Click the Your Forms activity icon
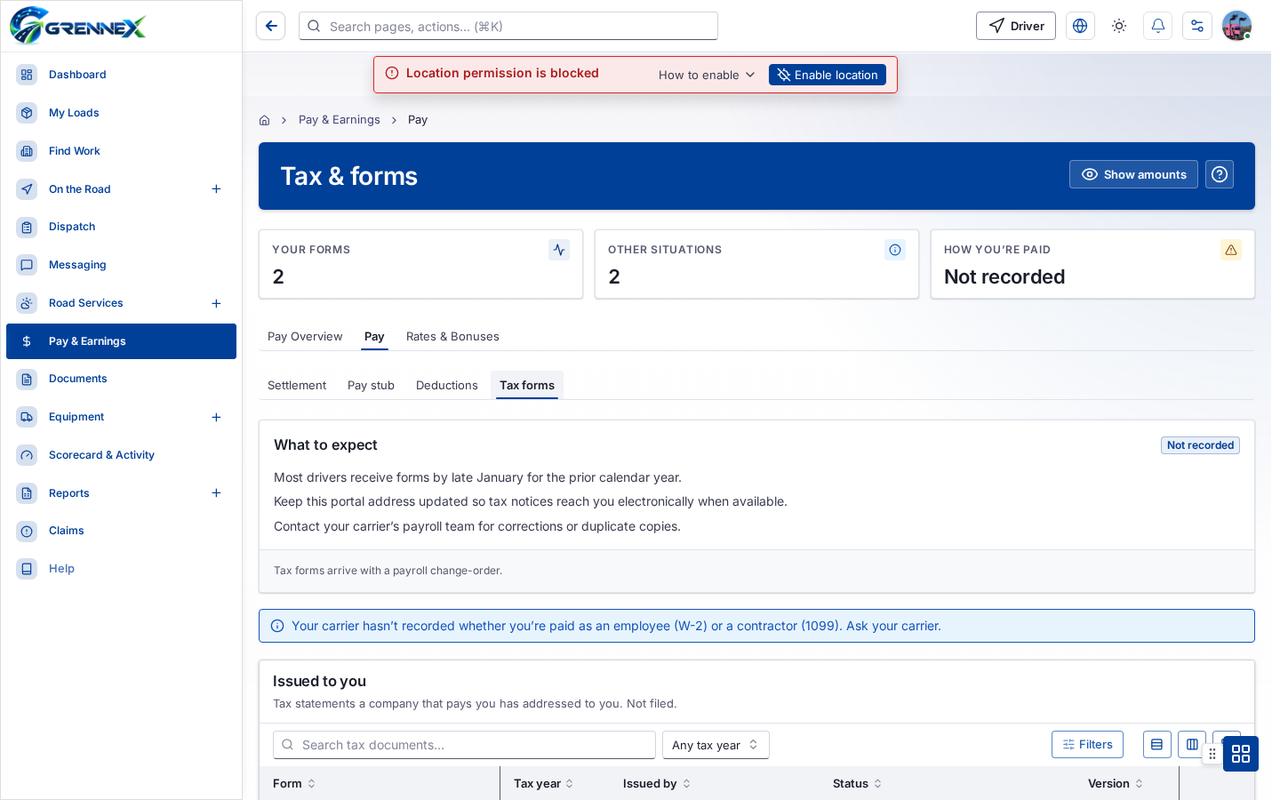Viewport: 1280px width, 800px height. (559, 250)
